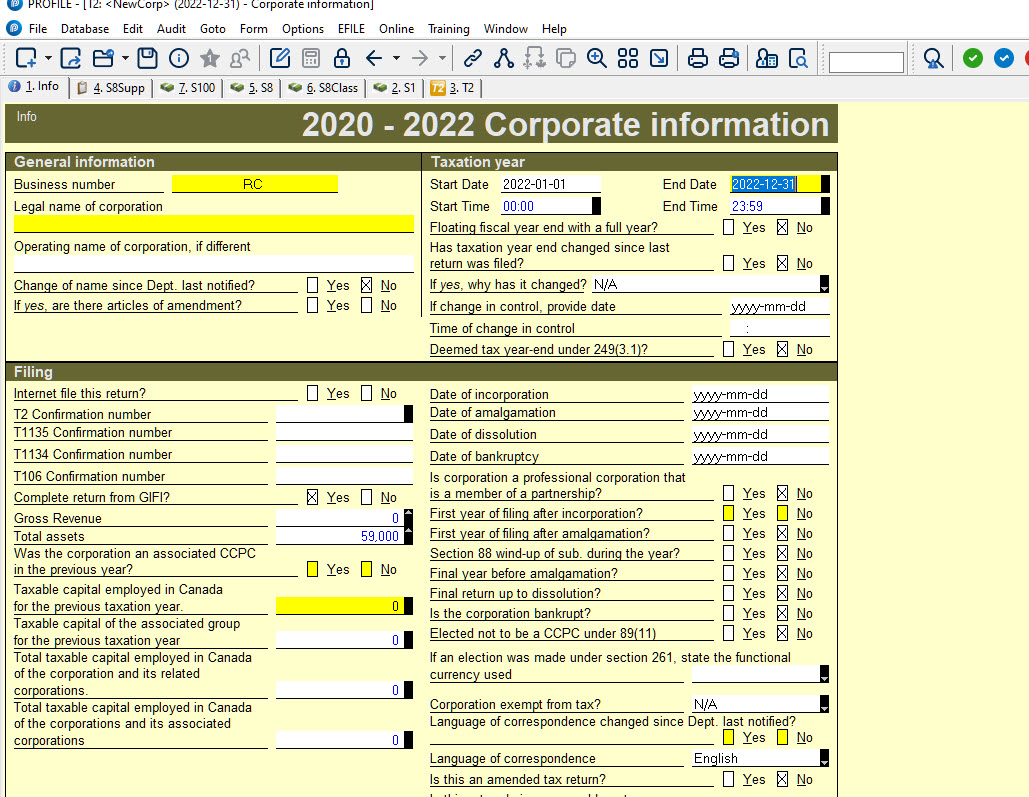Click the Back navigation arrow
Viewport: 1029px width, 797px height.
(x=374, y=58)
